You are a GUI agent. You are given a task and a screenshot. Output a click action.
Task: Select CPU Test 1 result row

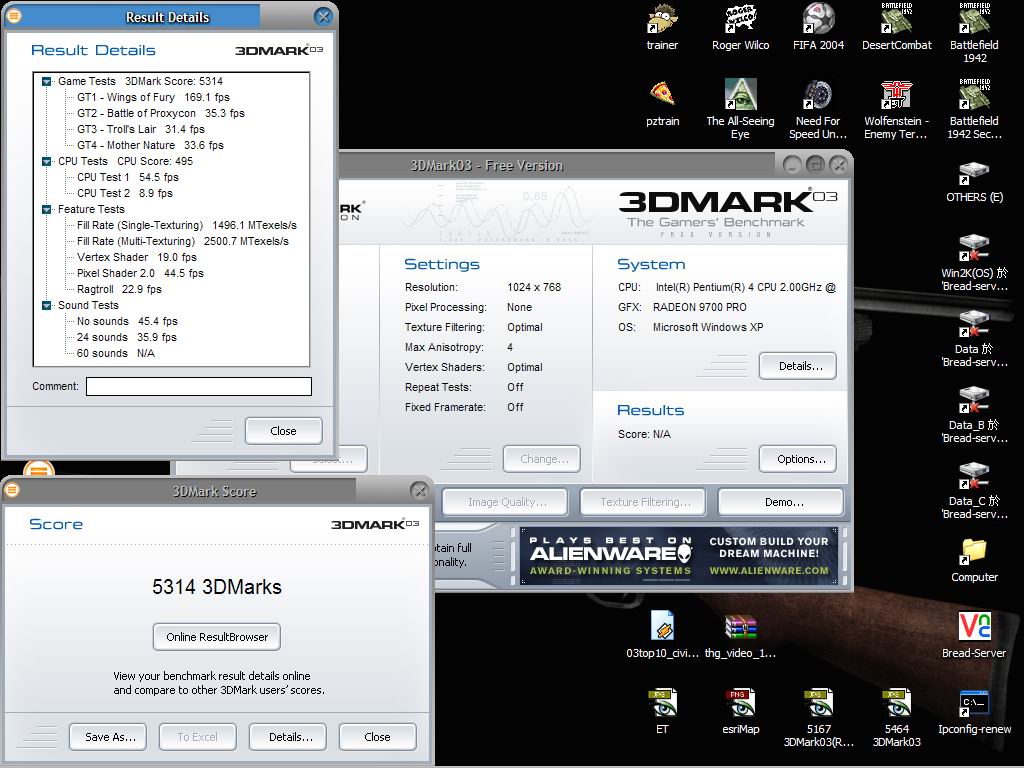[x=128, y=177]
